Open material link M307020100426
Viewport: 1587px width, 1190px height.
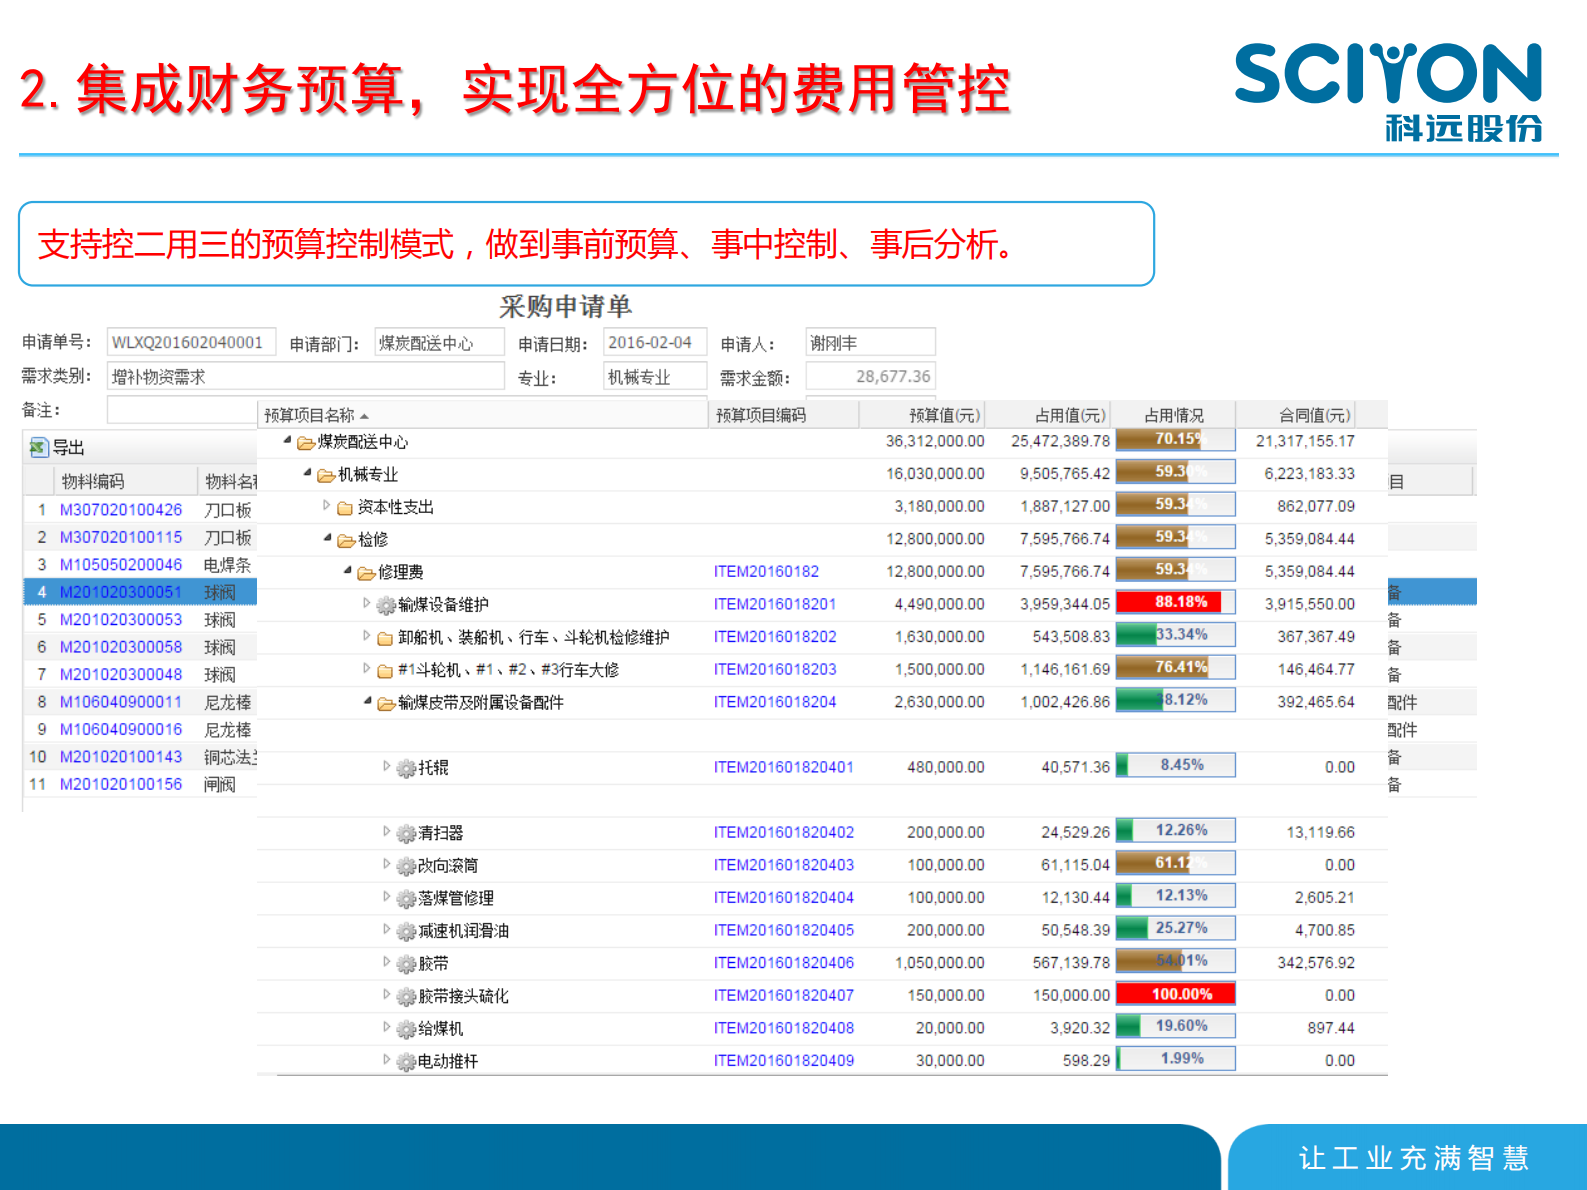point(121,510)
